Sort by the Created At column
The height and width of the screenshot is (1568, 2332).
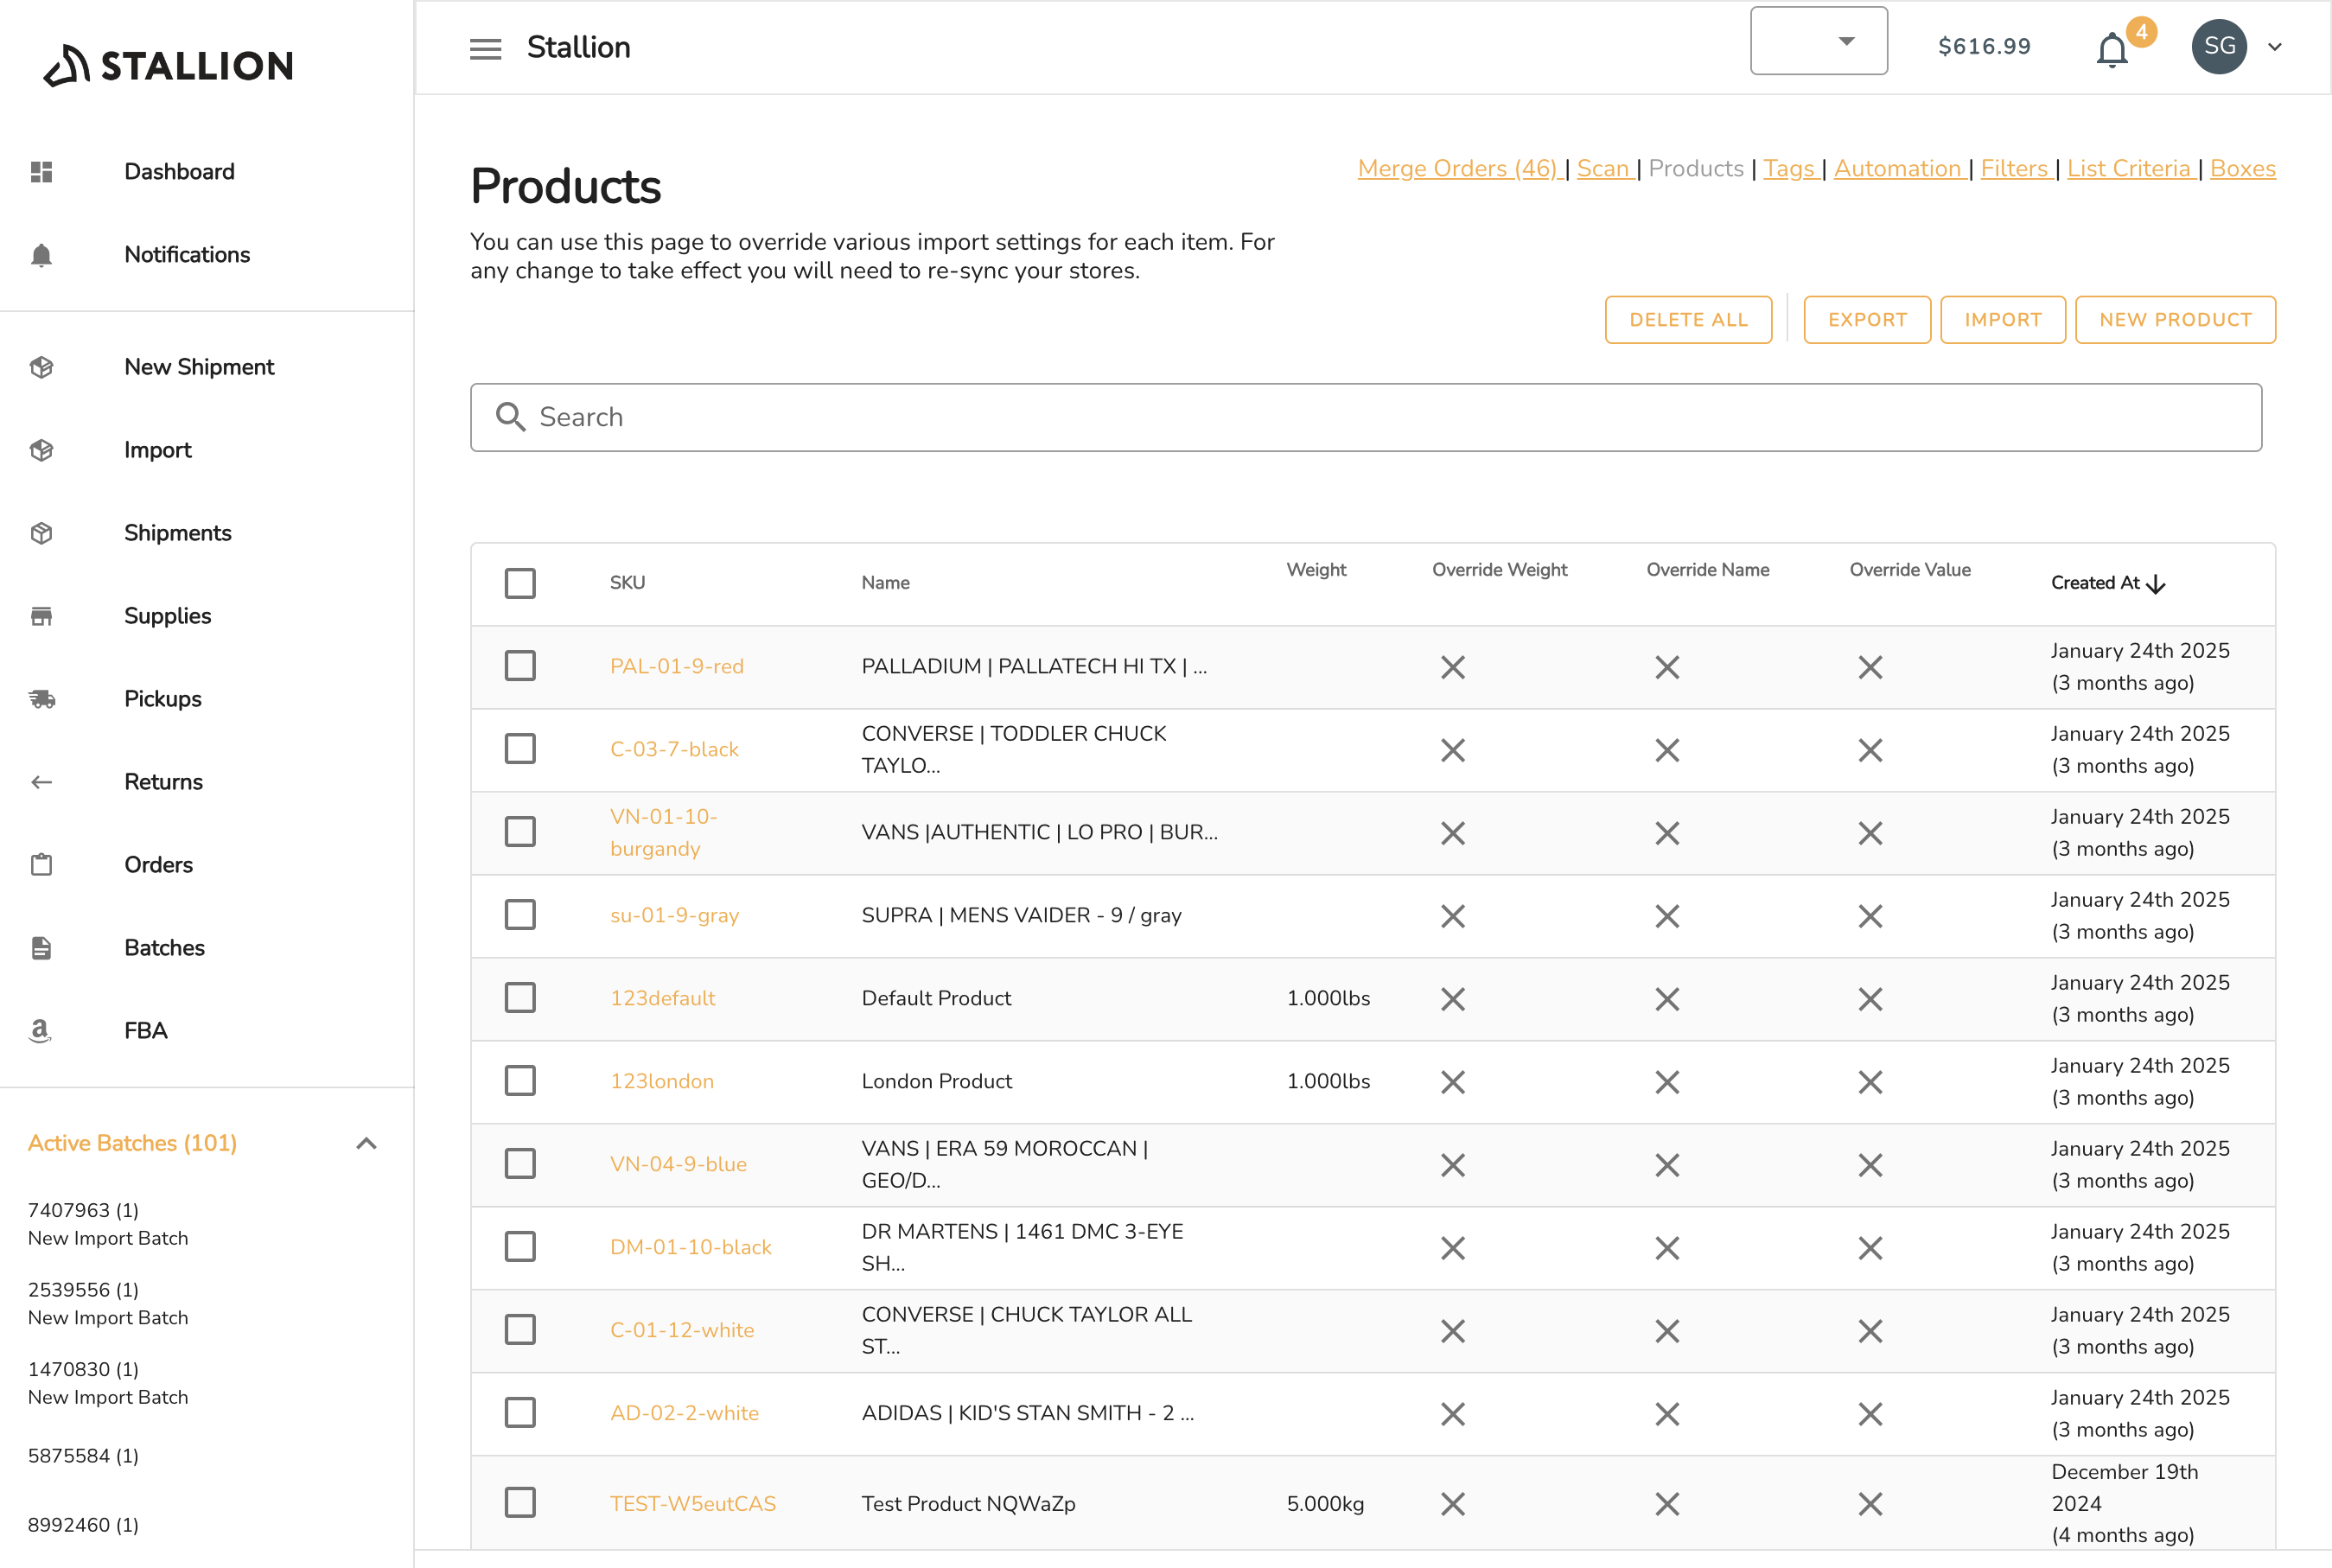(x=2108, y=583)
